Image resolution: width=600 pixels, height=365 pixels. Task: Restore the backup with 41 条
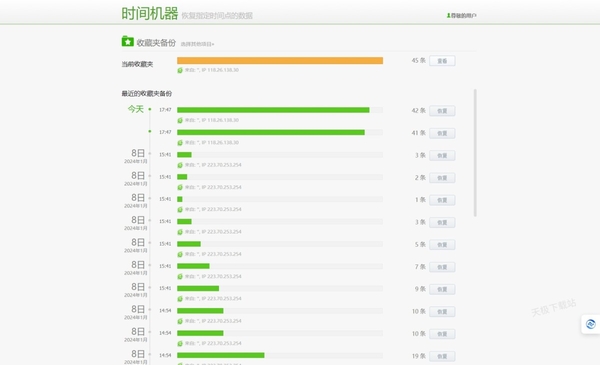442,133
